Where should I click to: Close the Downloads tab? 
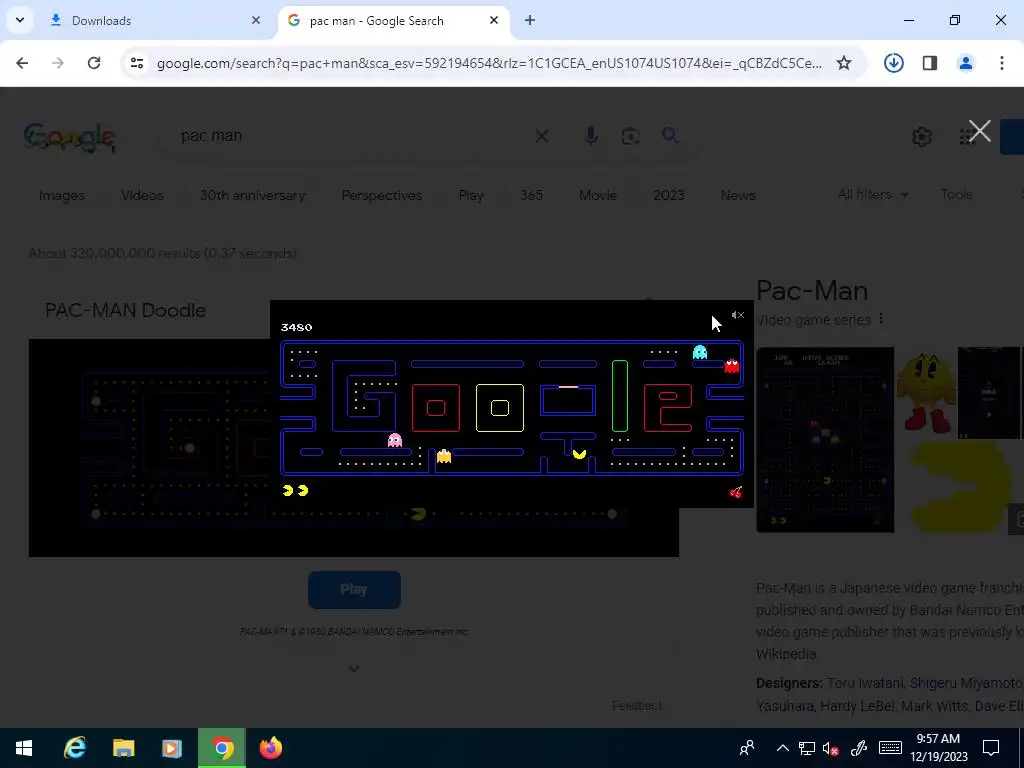pyautogui.click(x=256, y=20)
